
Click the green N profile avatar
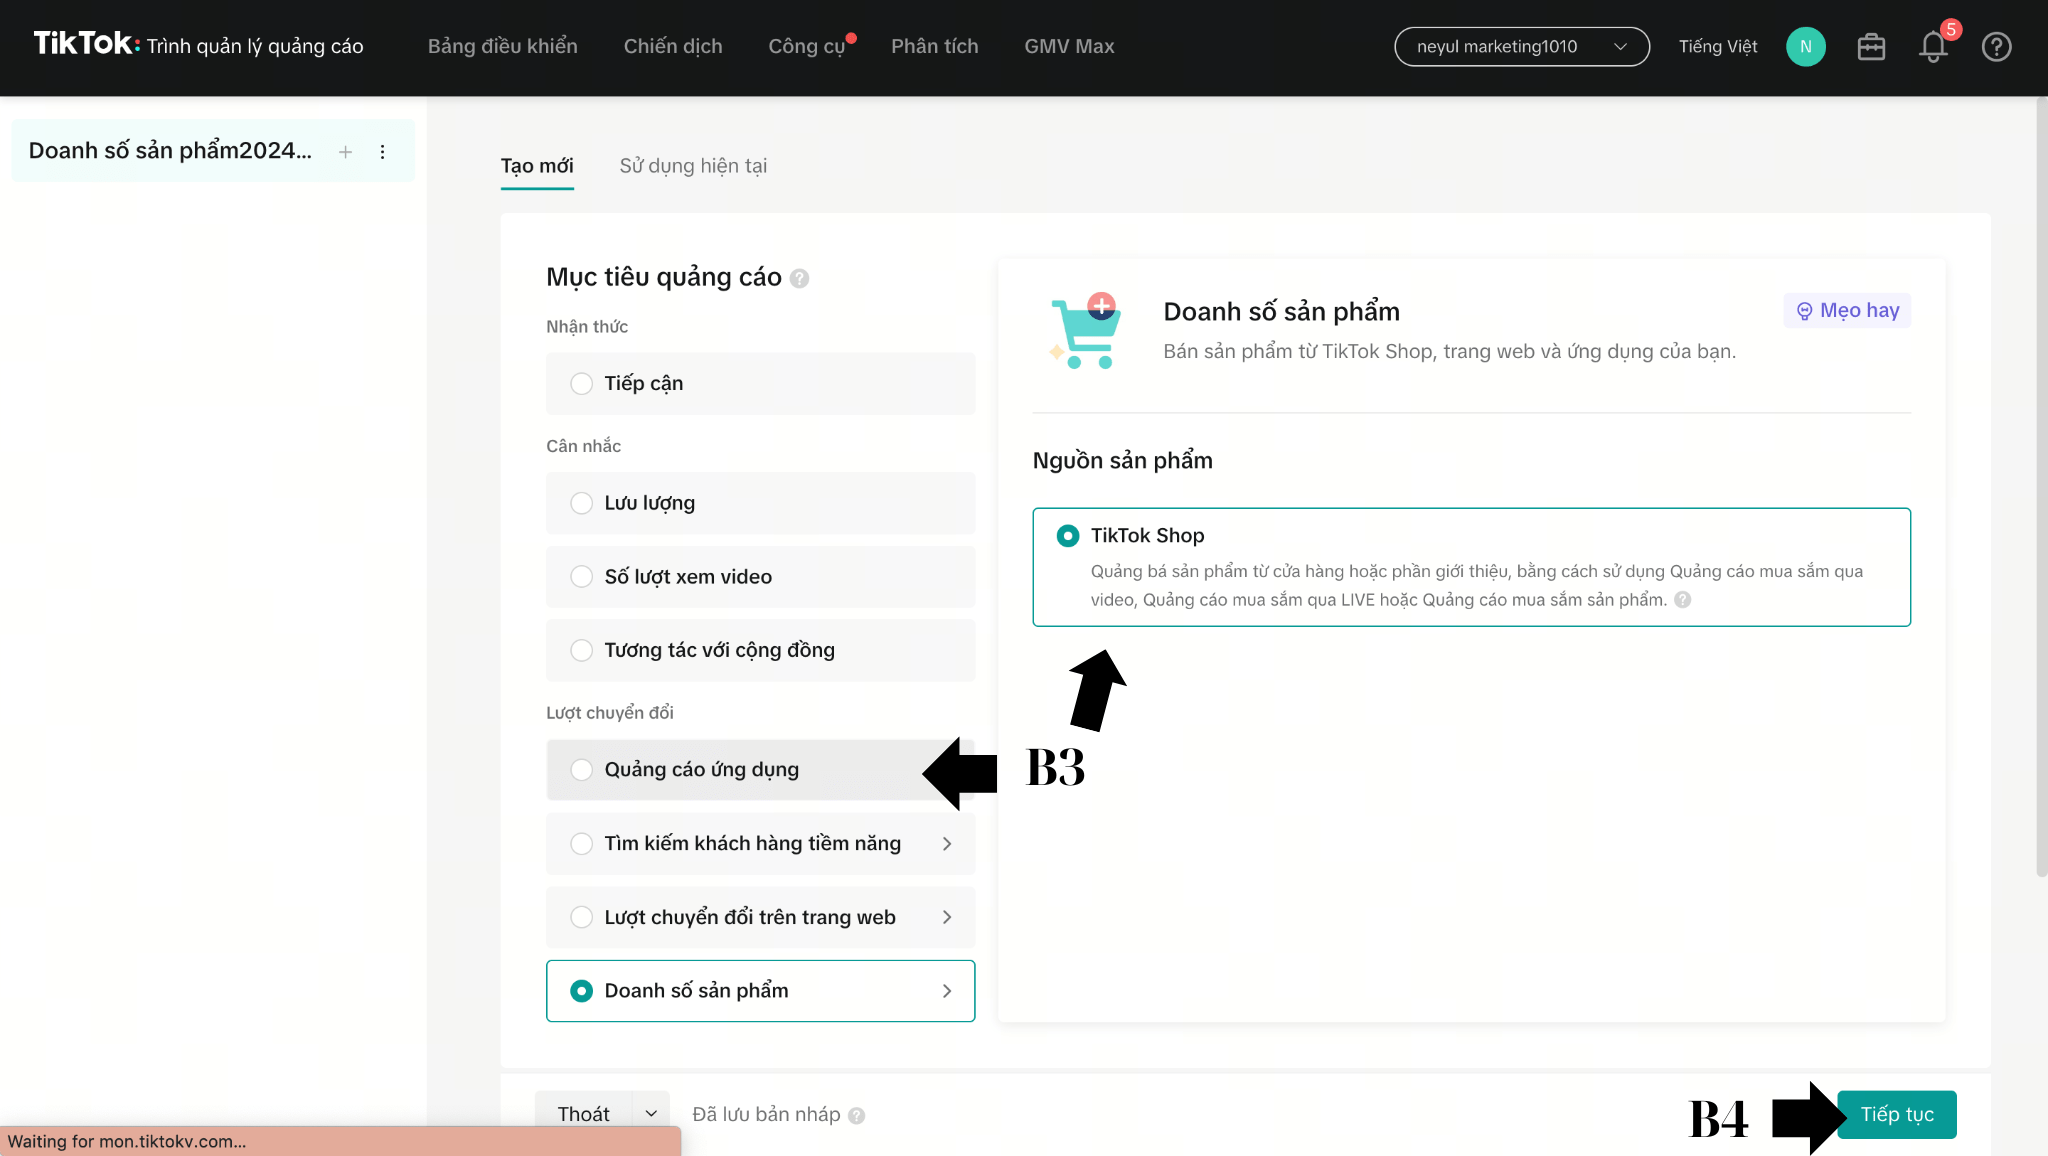pyautogui.click(x=1805, y=47)
